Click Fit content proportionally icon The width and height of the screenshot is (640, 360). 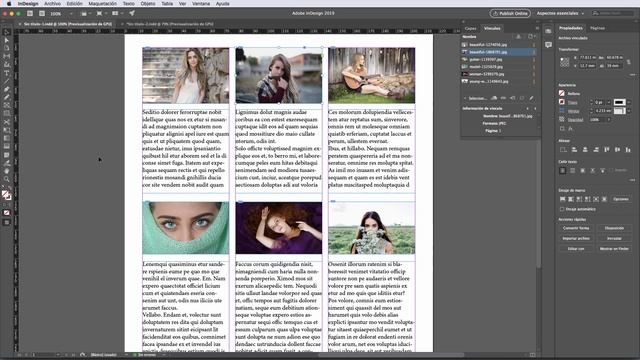(571, 199)
